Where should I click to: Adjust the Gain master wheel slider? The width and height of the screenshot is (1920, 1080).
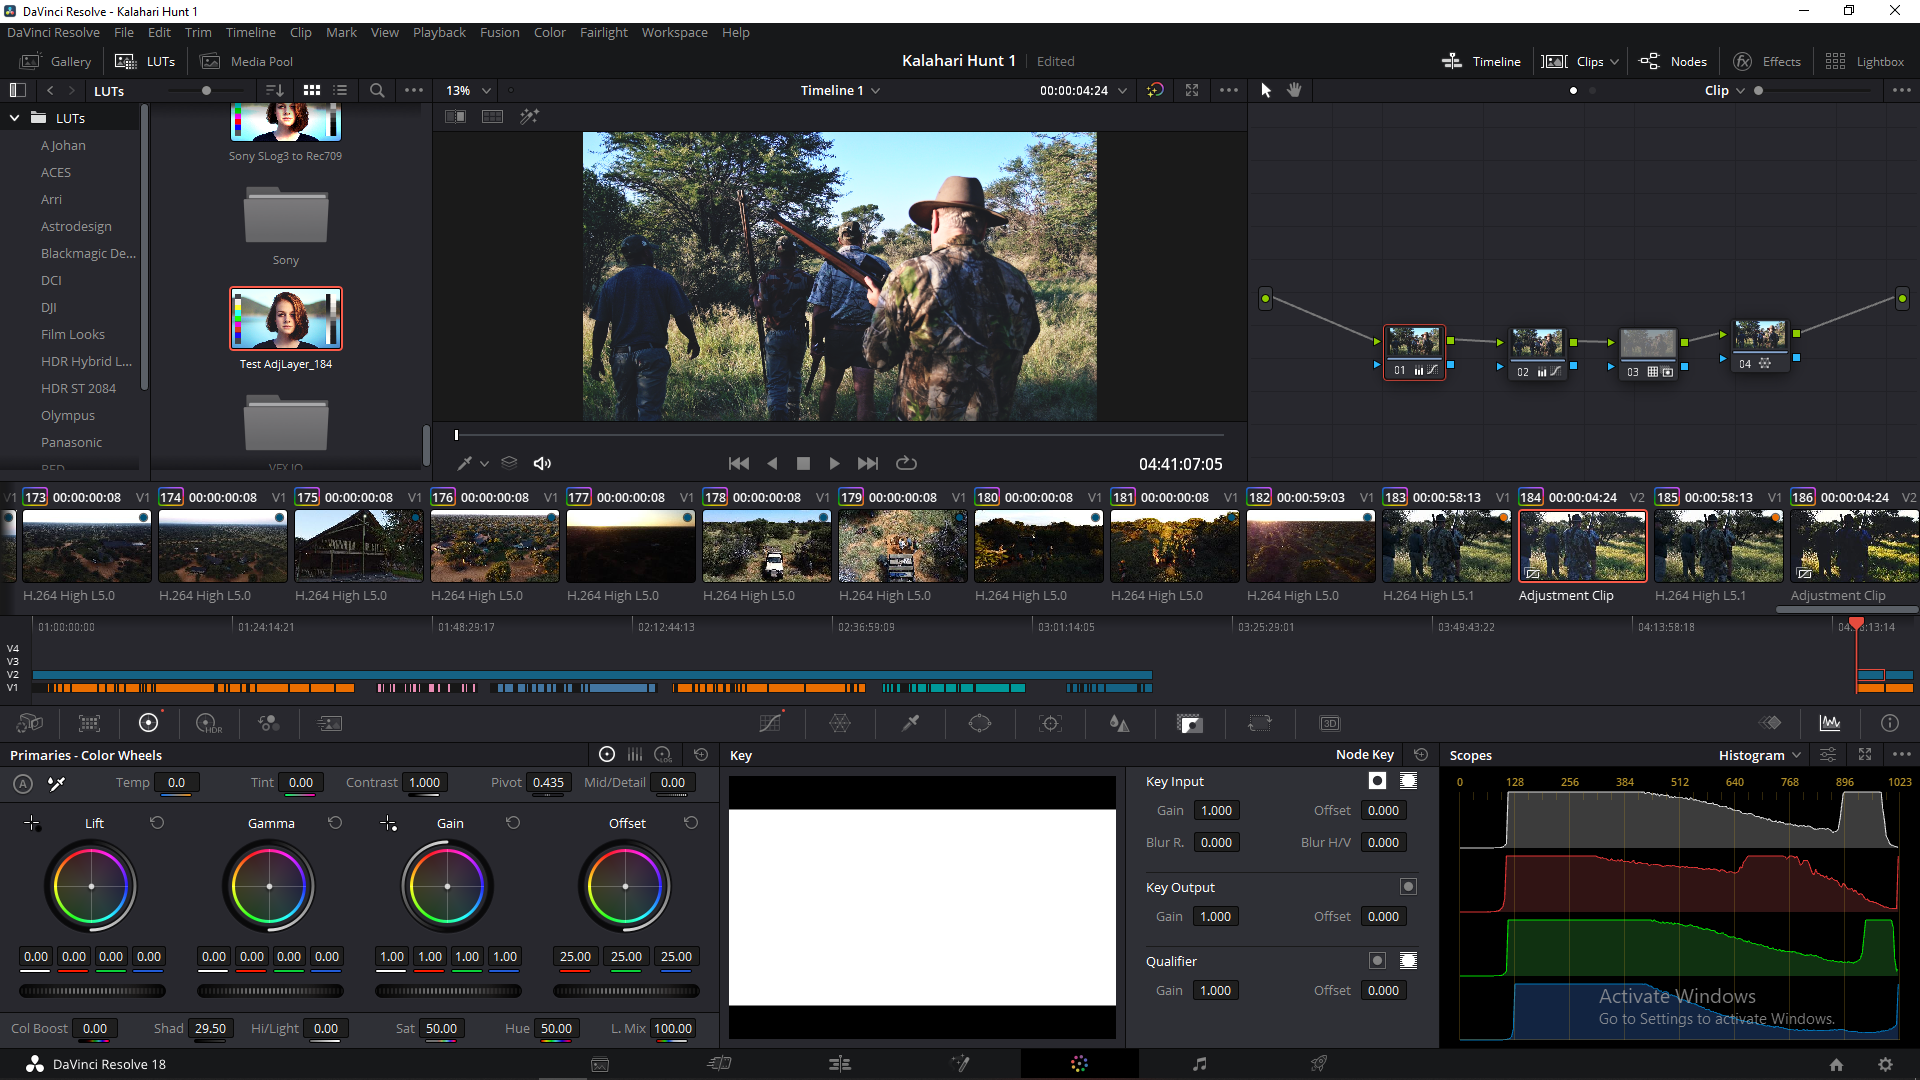click(448, 991)
